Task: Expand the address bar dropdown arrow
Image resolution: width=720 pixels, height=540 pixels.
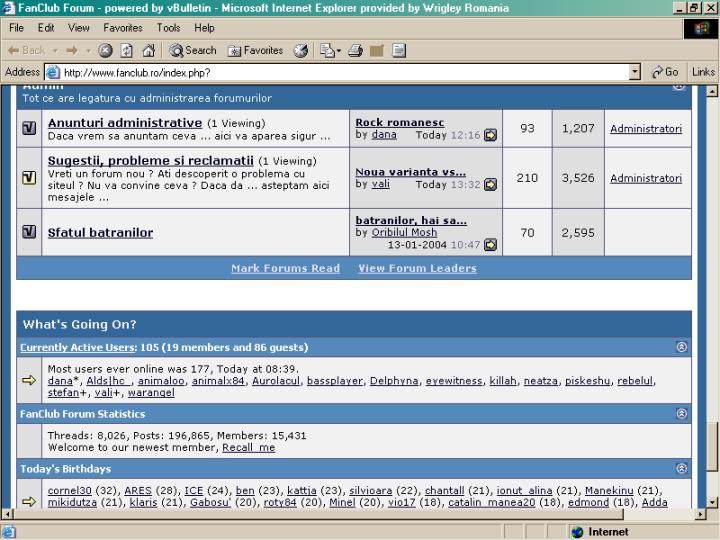Action: click(x=635, y=73)
